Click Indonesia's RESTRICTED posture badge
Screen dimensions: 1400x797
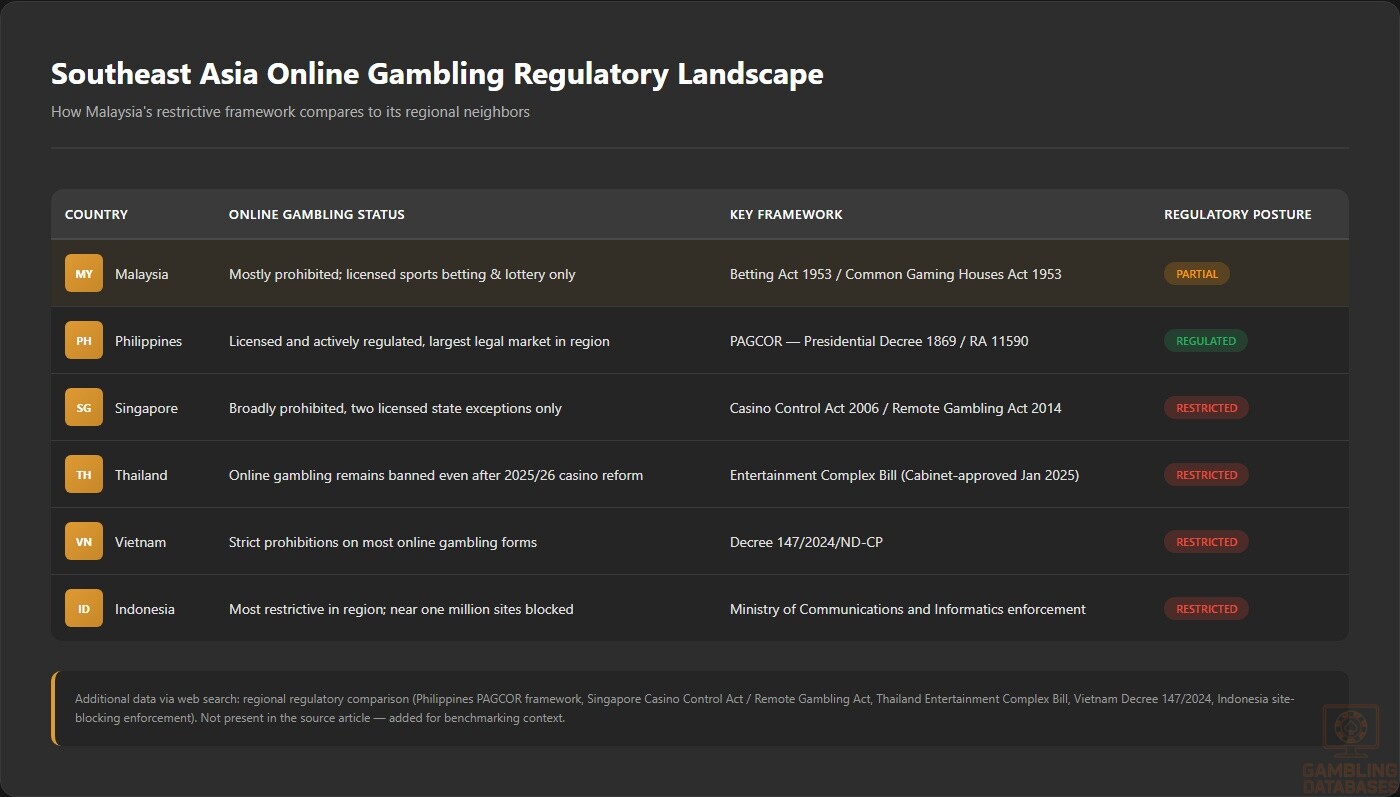pyautogui.click(x=1206, y=609)
